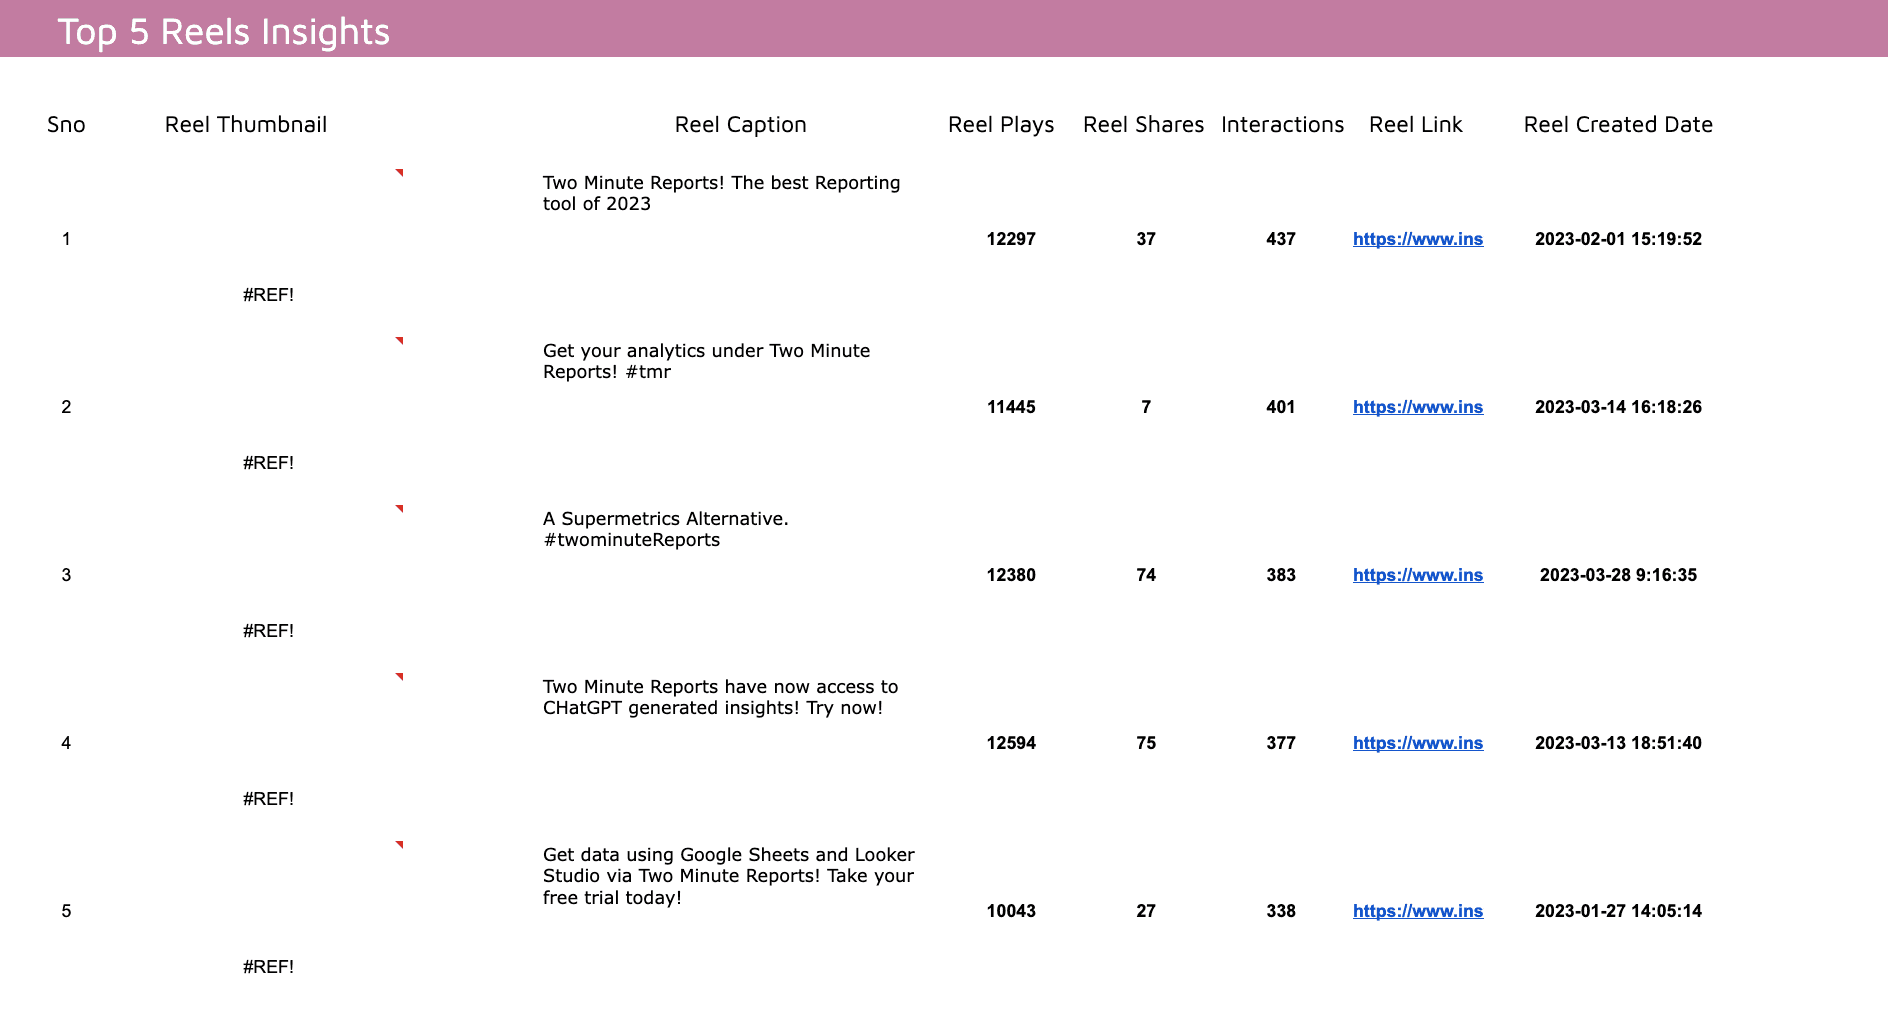Select the Reel Shares value 27
Viewport: 1888px width, 1026px height.
point(1146,911)
